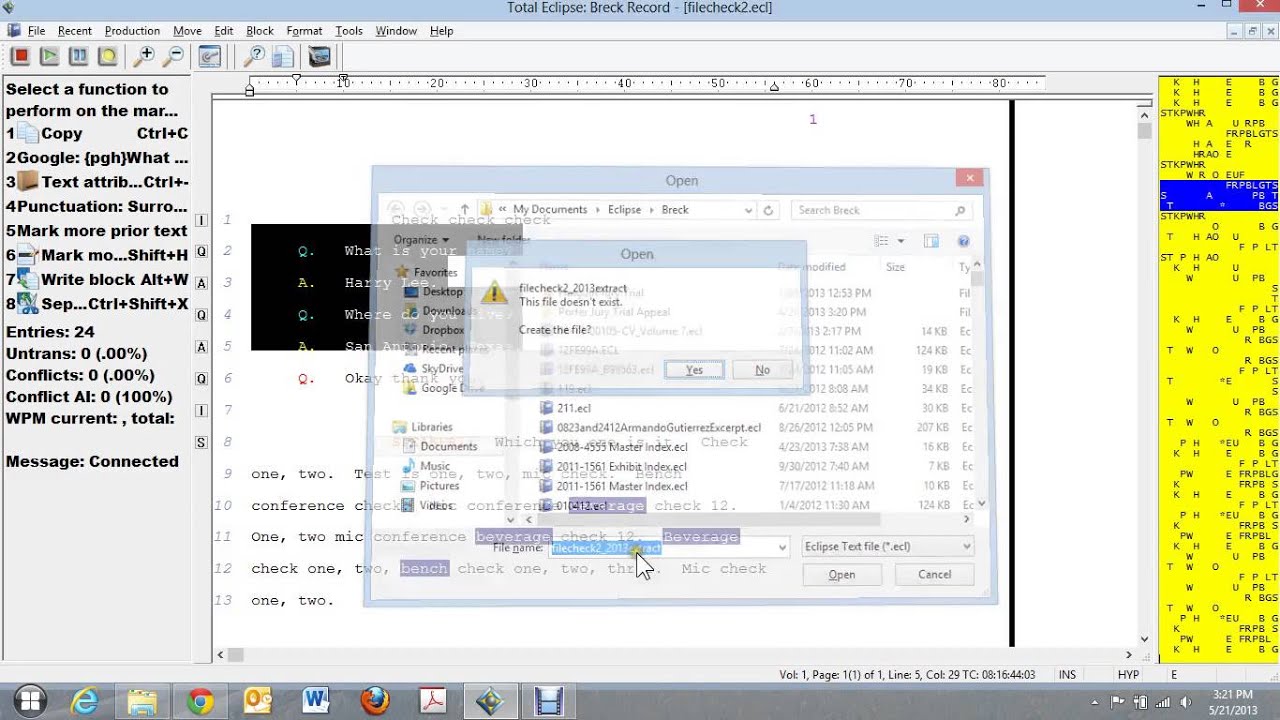Viewport: 1280px width, 720px height.
Task: Open Outlook from the taskbar
Action: [258, 701]
